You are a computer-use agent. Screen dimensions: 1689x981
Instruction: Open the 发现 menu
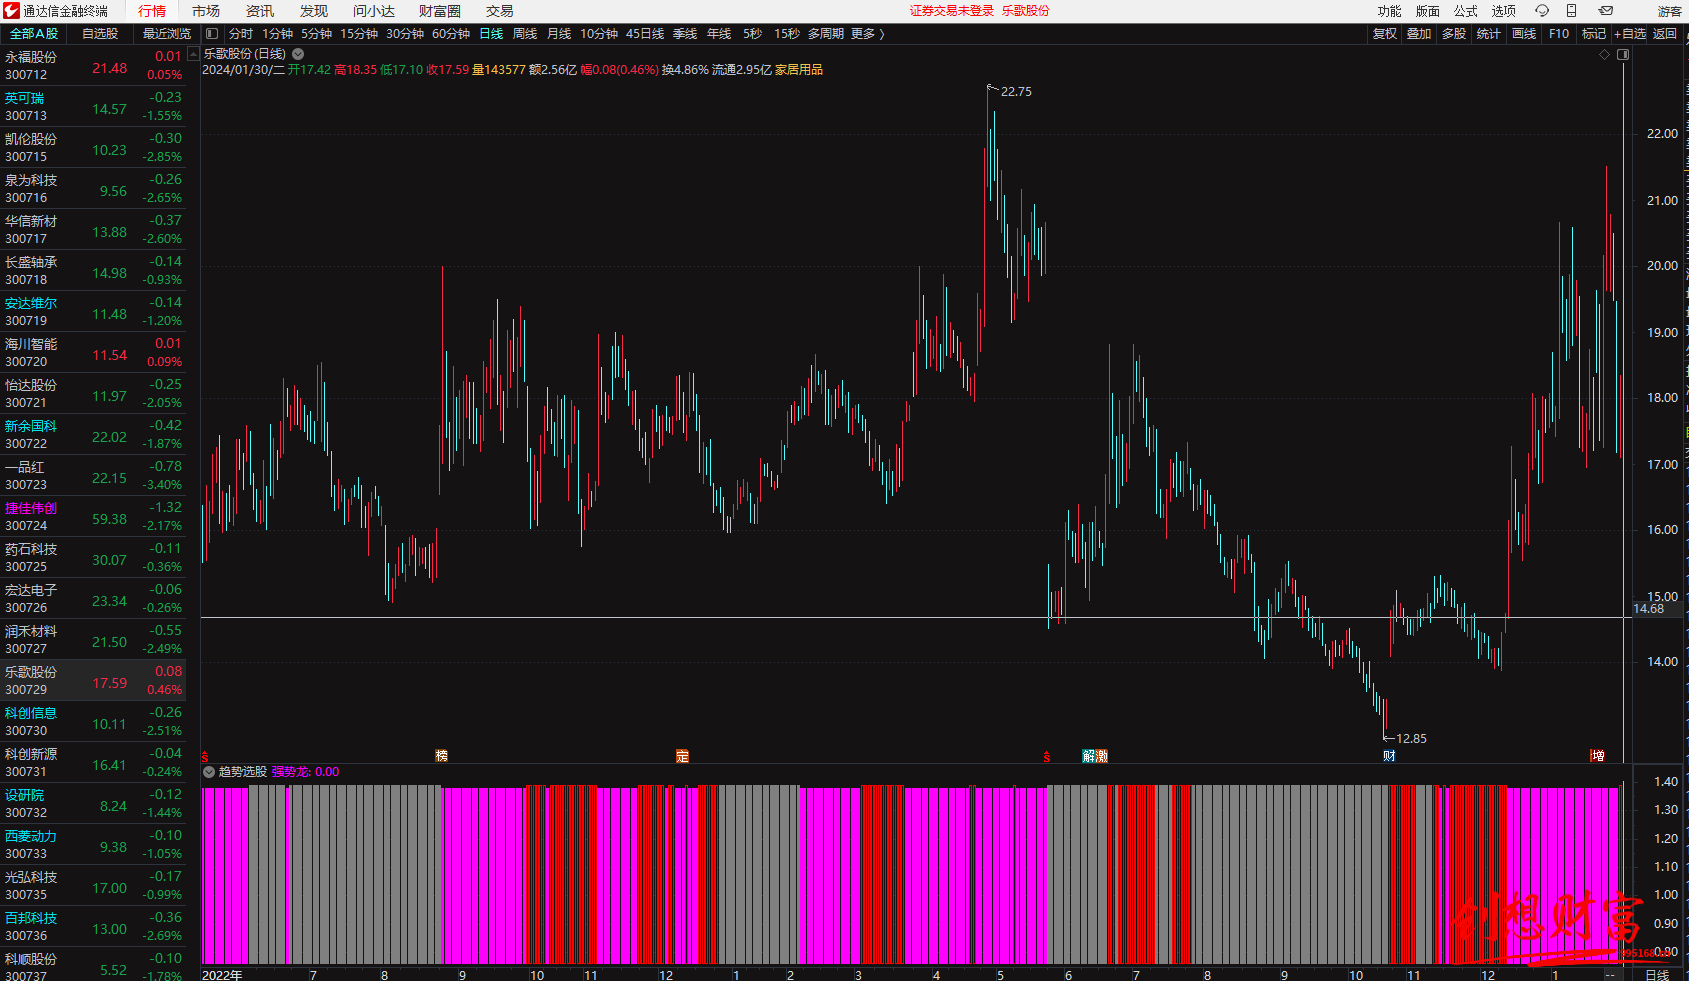point(314,11)
